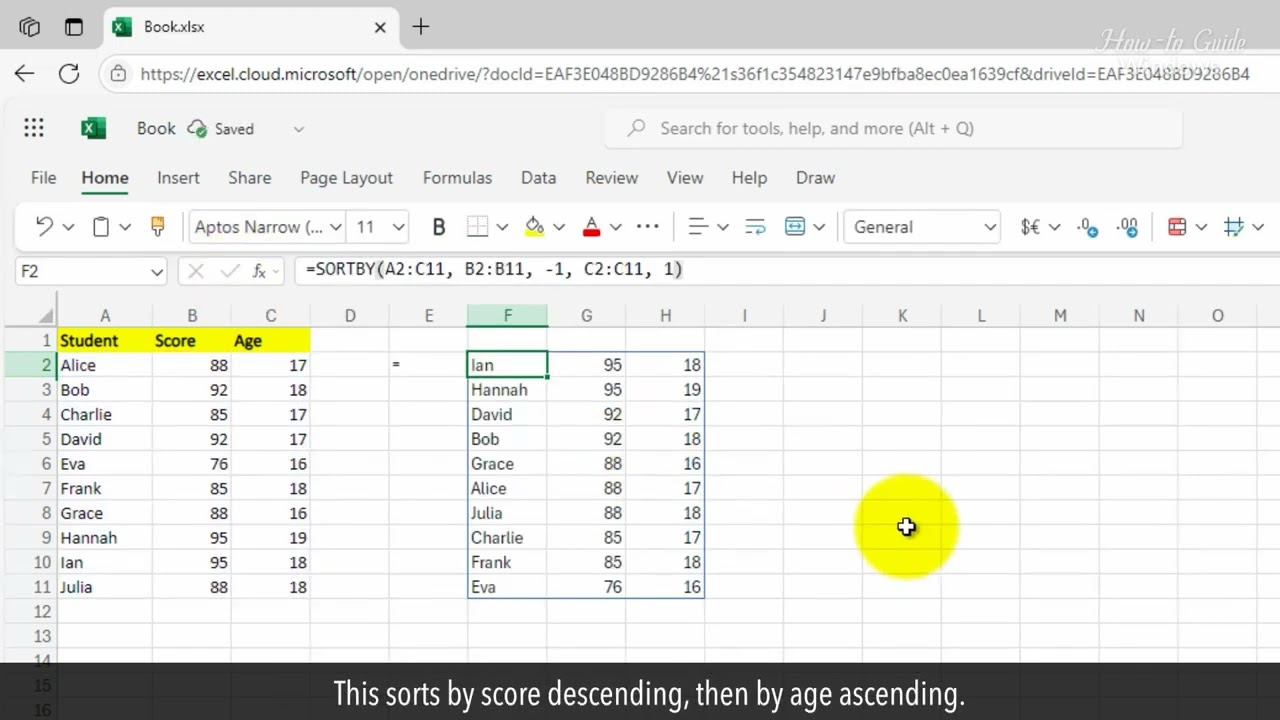Expand the arrow next to Saved
This screenshot has width=1280, height=720.
tap(298, 129)
